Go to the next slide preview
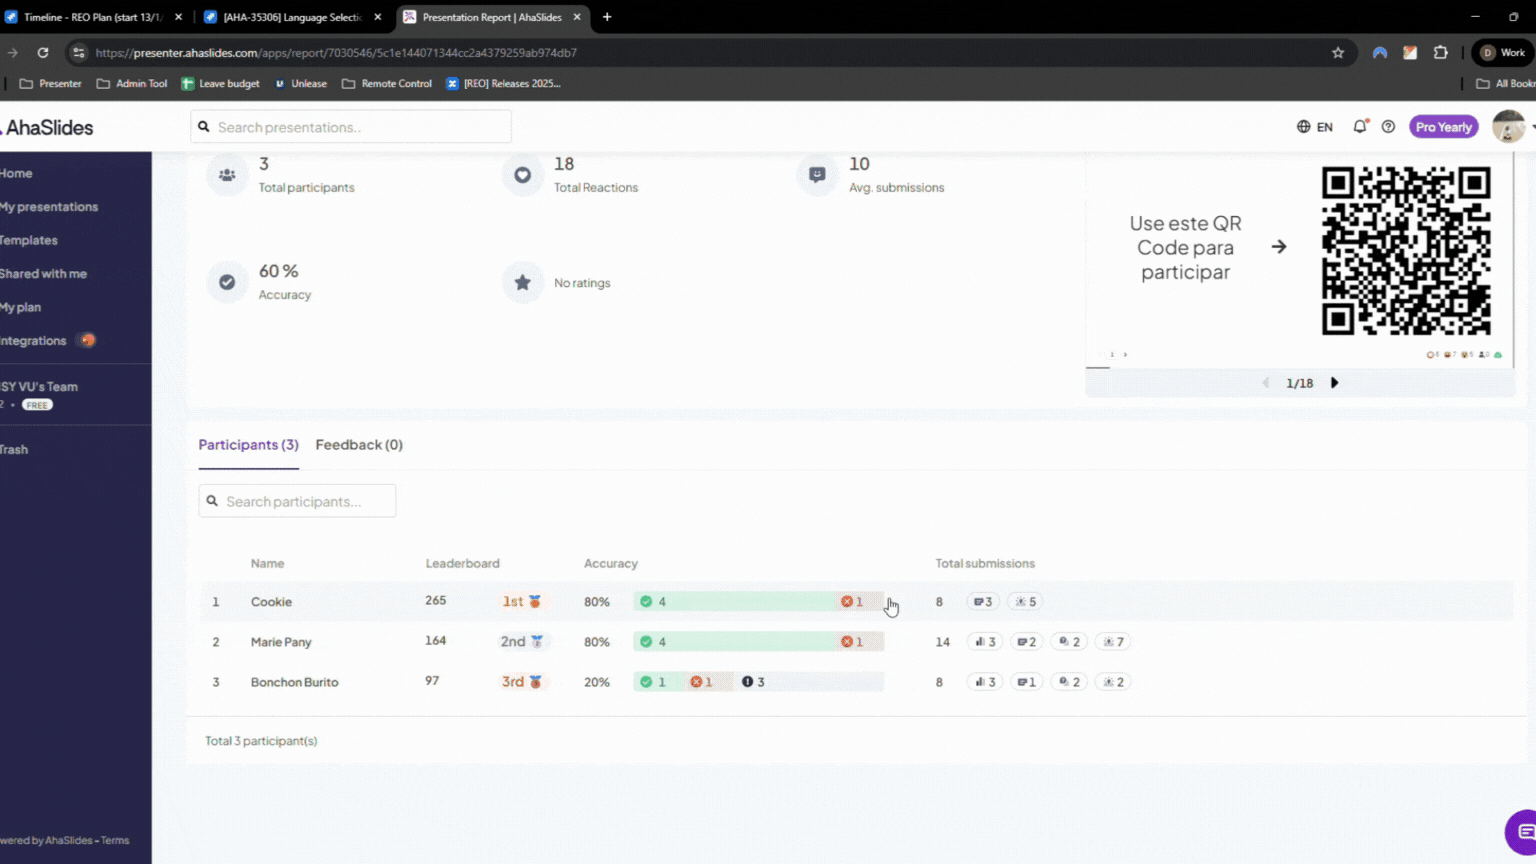The width and height of the screenshot is (1536, 864). coord(1334,383)
